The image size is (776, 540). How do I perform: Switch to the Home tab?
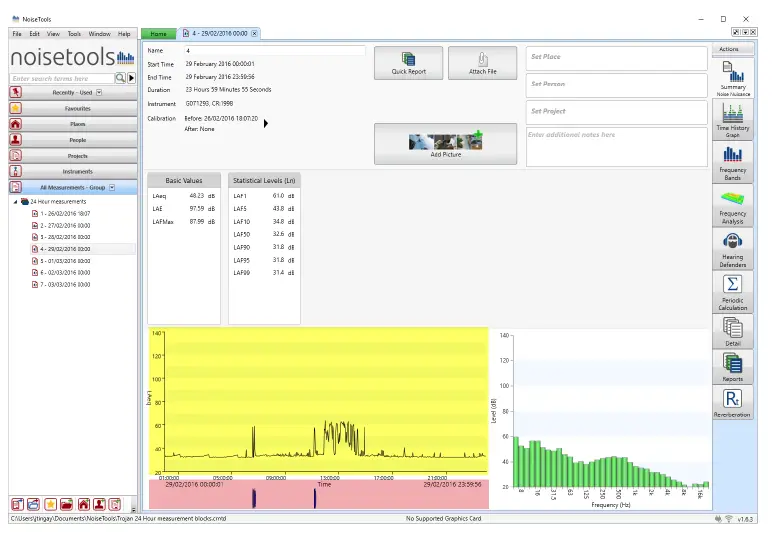coord(158,34)
